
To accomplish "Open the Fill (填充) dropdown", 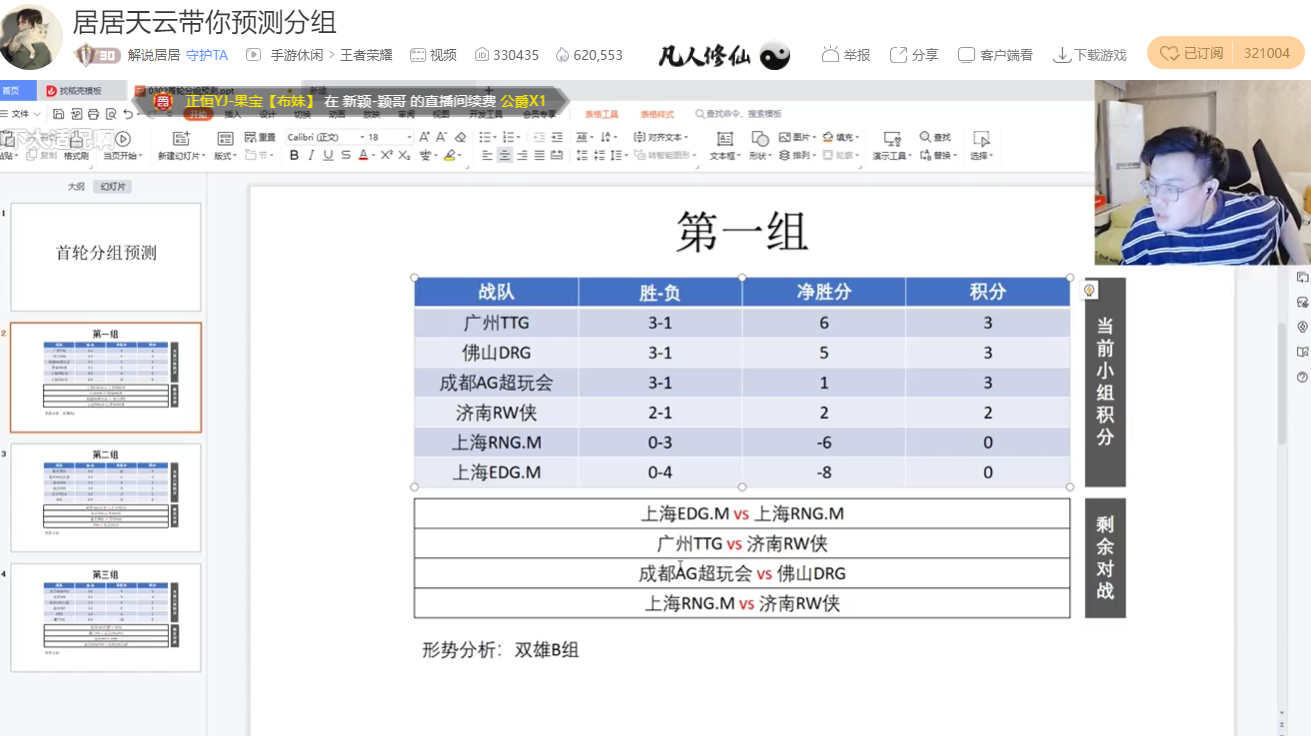I will click(x=843, y=137).
